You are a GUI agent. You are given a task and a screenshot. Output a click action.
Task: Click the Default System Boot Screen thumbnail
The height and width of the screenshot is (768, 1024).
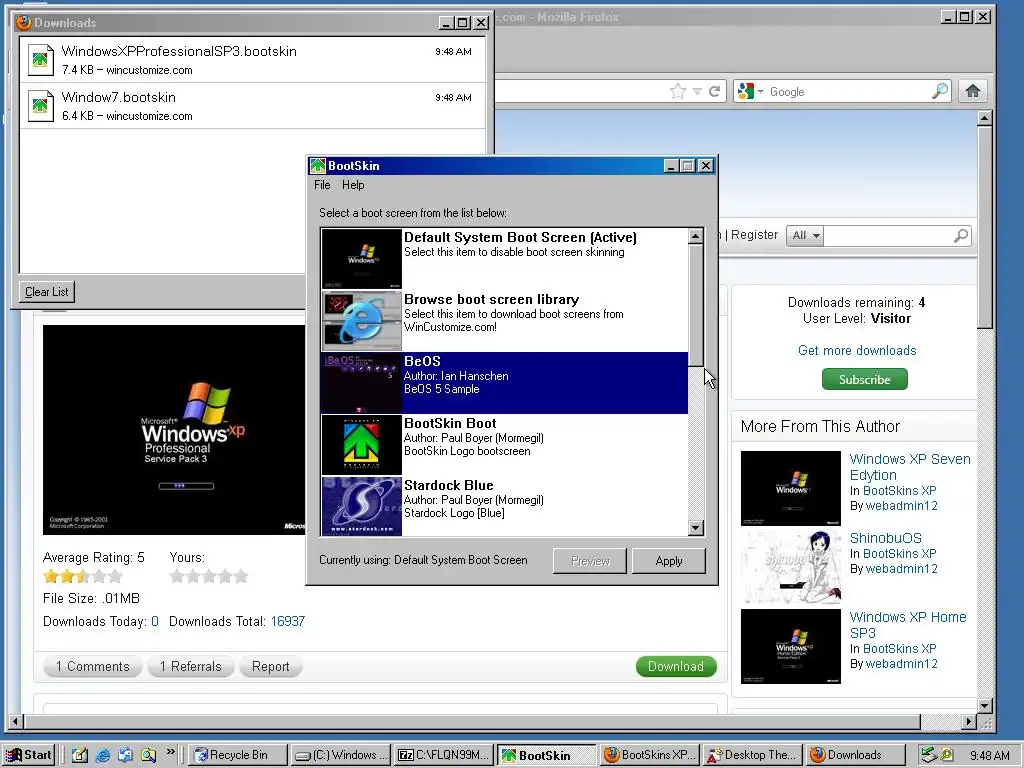point(361,259)
